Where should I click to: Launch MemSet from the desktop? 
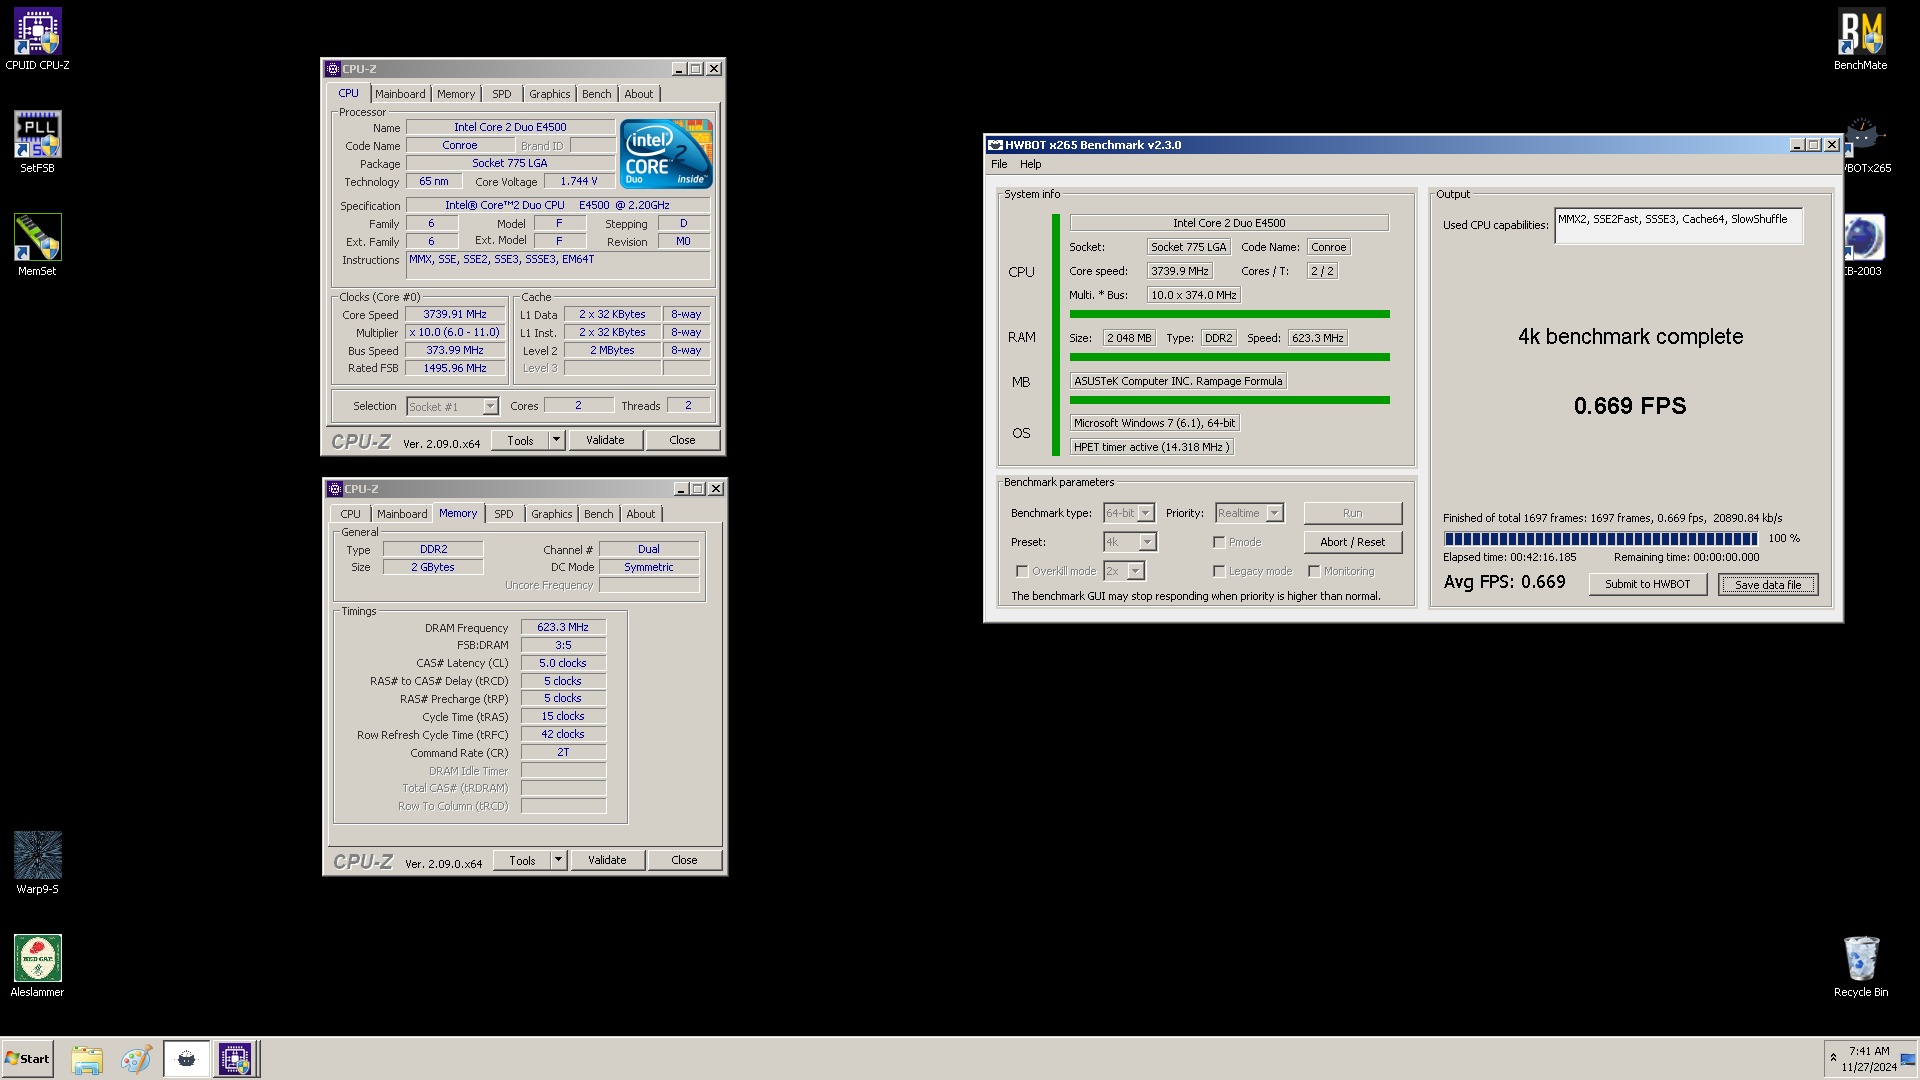[x=37, y=245]
